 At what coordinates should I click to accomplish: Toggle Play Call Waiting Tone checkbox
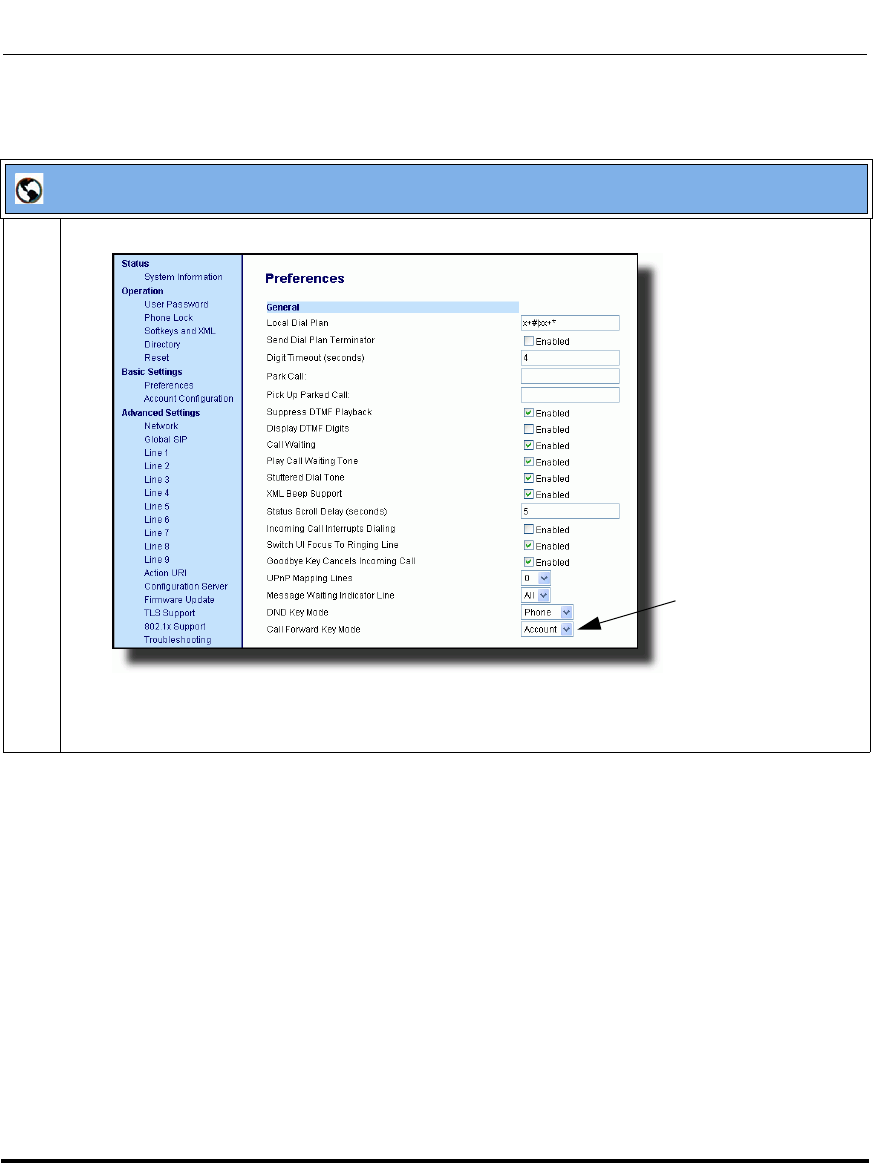[529, 462]
